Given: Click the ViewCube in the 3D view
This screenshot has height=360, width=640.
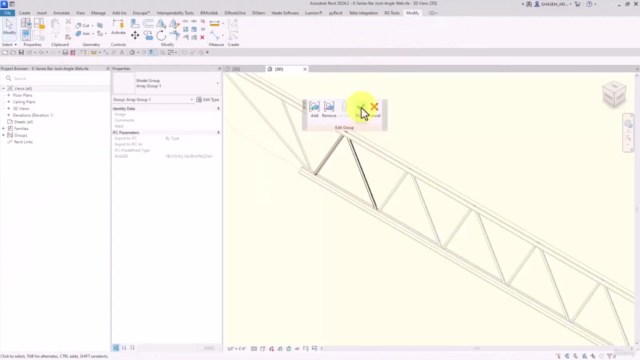Looking at the screenshot, I should (x=614, y=94).
